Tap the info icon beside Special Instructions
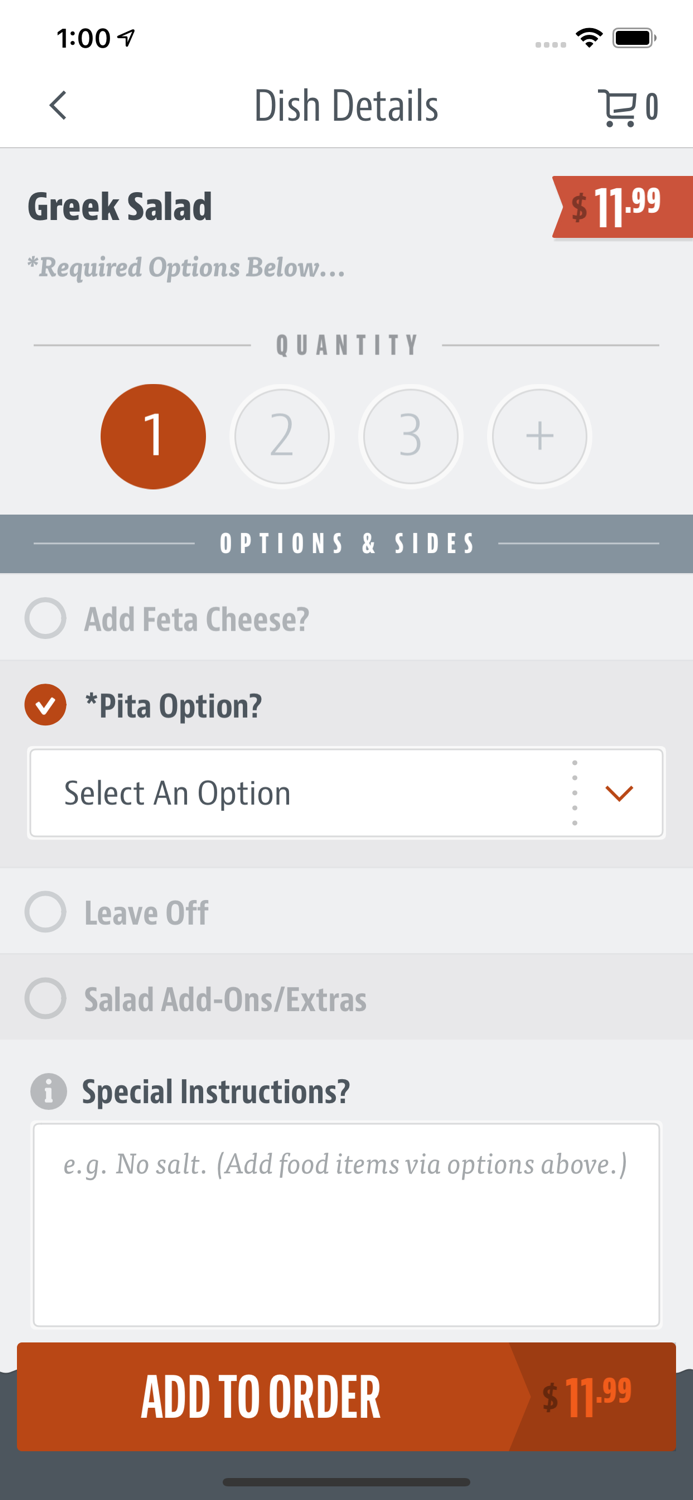 (x=48, y=1091)
